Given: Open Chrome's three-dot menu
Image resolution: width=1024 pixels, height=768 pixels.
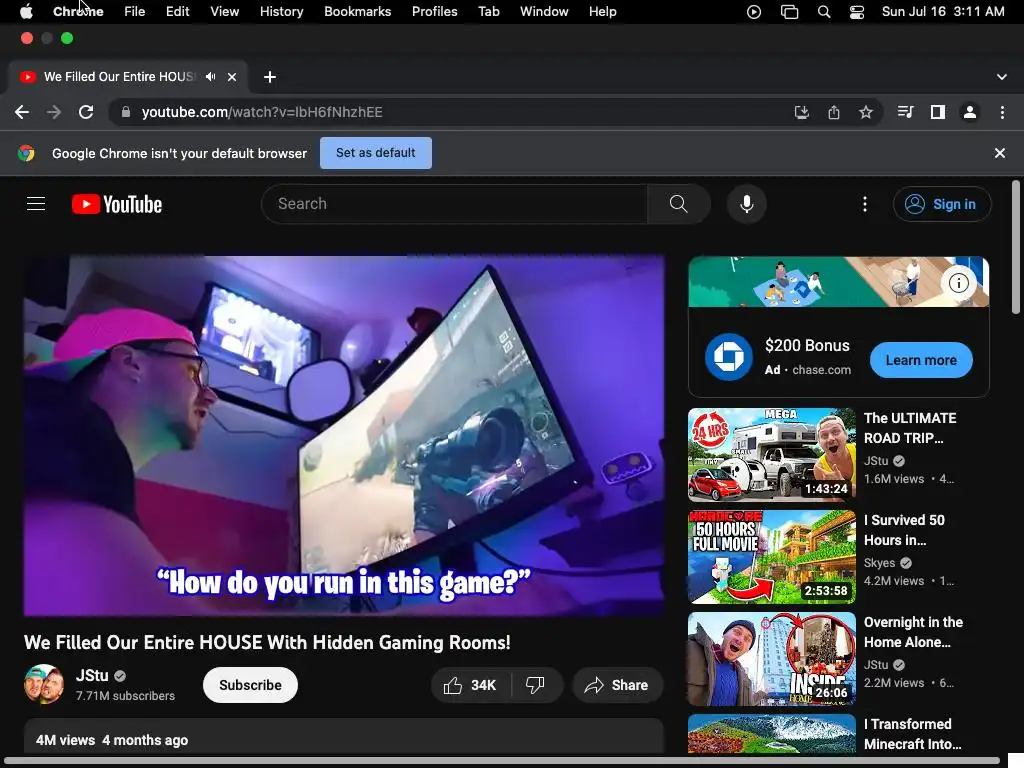Looking at the screenshot, I should 1002,112.
